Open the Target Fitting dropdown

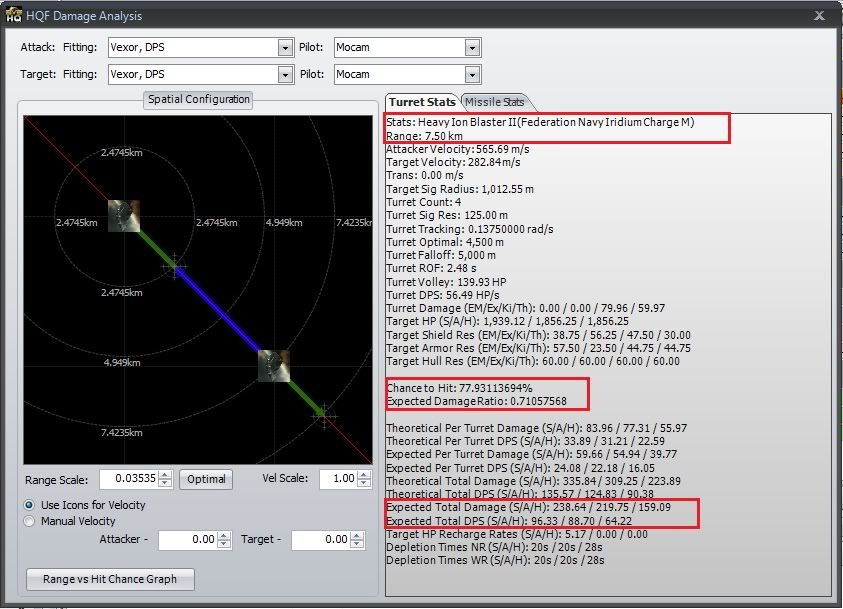tap(285, 75)
